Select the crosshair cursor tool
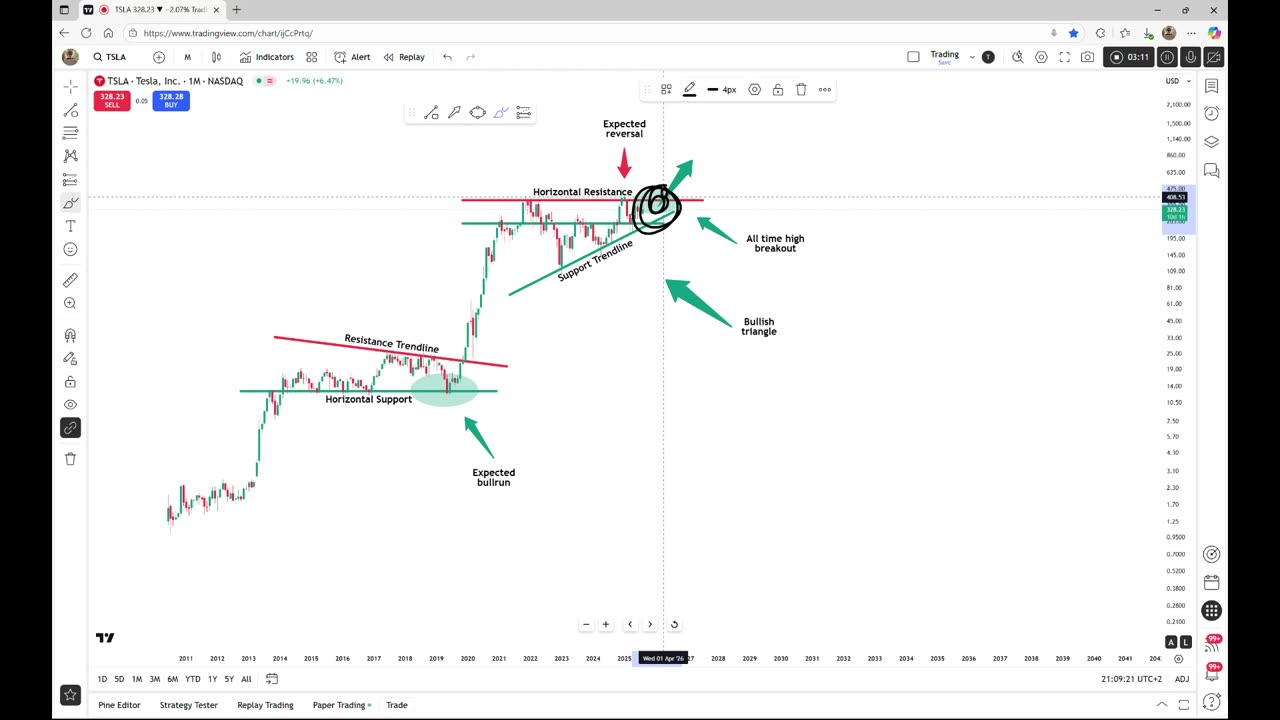The image size is (1280, 720). (70, 87)
